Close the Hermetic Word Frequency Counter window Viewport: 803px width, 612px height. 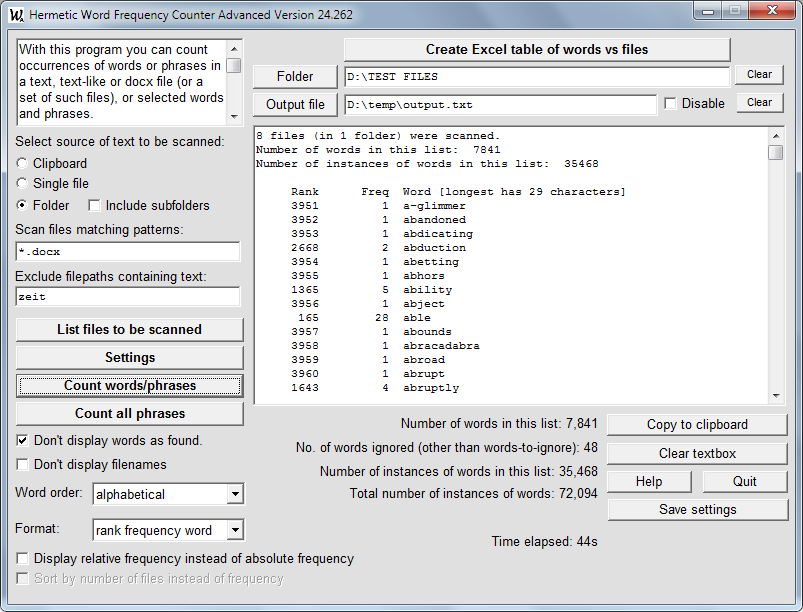[772, 11]
